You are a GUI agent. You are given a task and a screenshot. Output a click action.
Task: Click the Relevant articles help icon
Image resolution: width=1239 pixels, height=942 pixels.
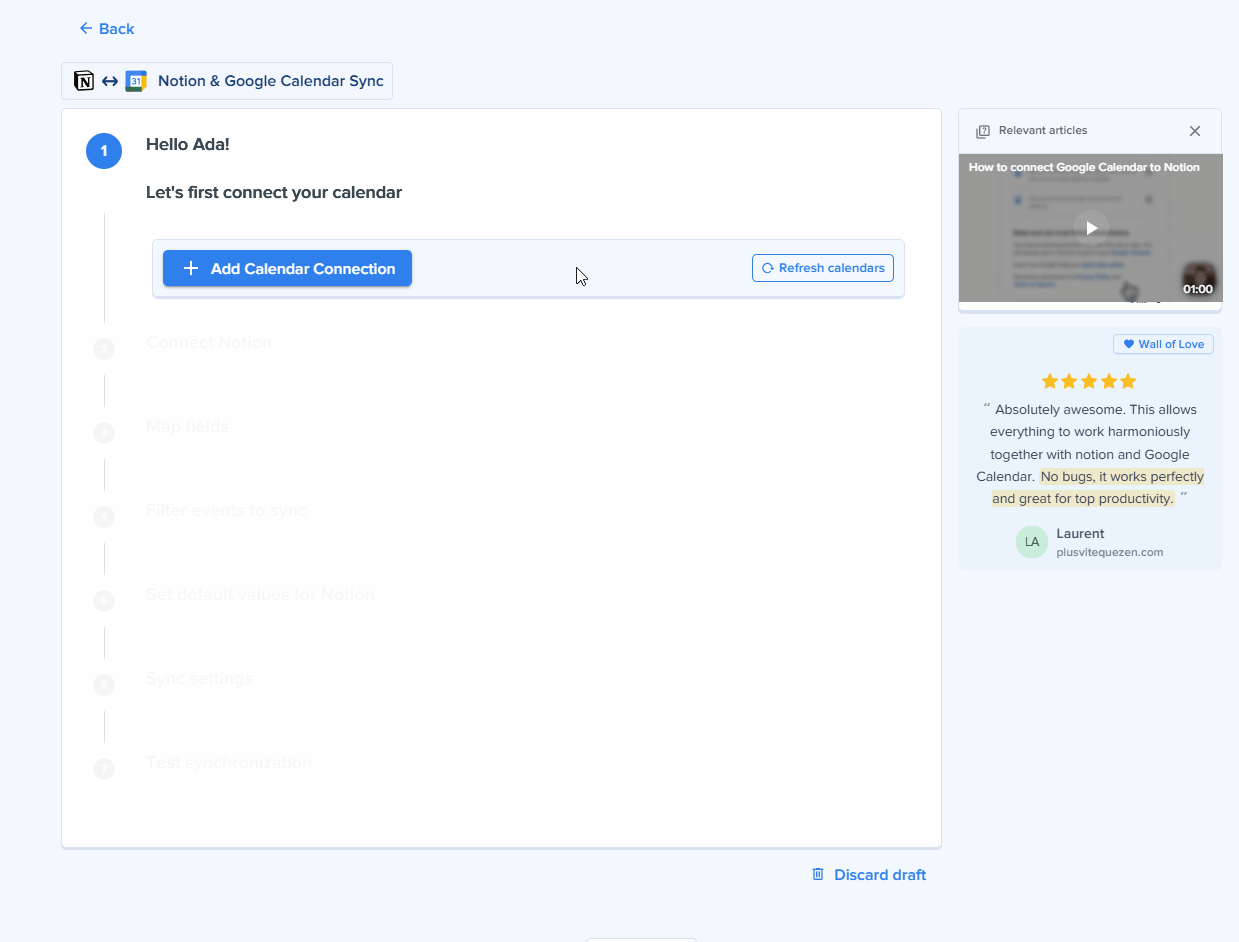pyautogui.click(x=983, y=131)
